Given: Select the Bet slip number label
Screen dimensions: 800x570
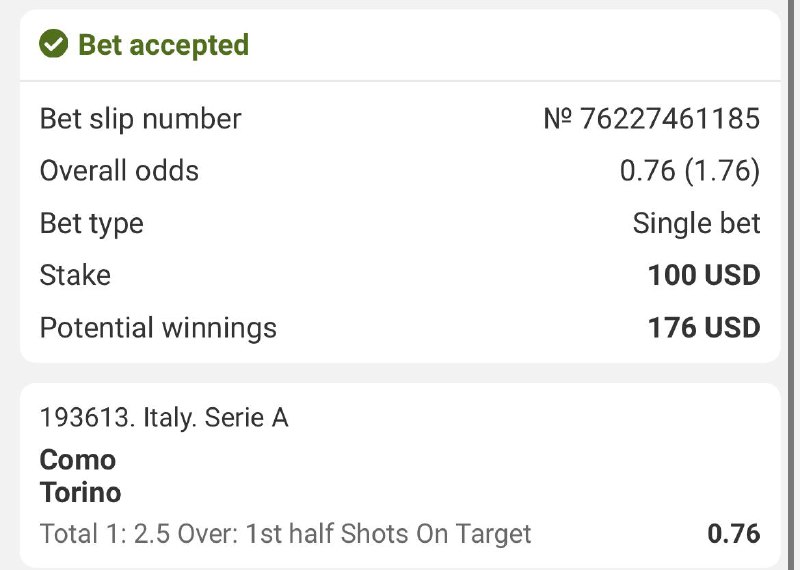Looking at the screenshot, I should [140, 119].
